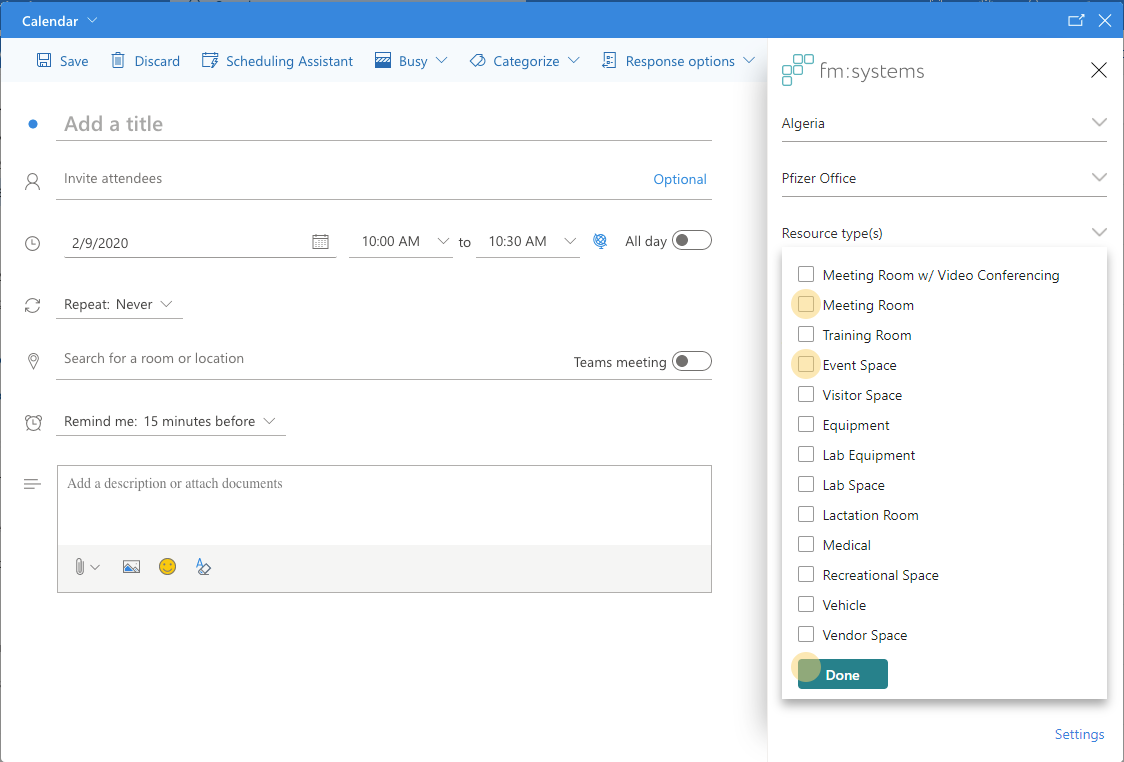Toggle the Teams meeting switch

click(692, 361)
